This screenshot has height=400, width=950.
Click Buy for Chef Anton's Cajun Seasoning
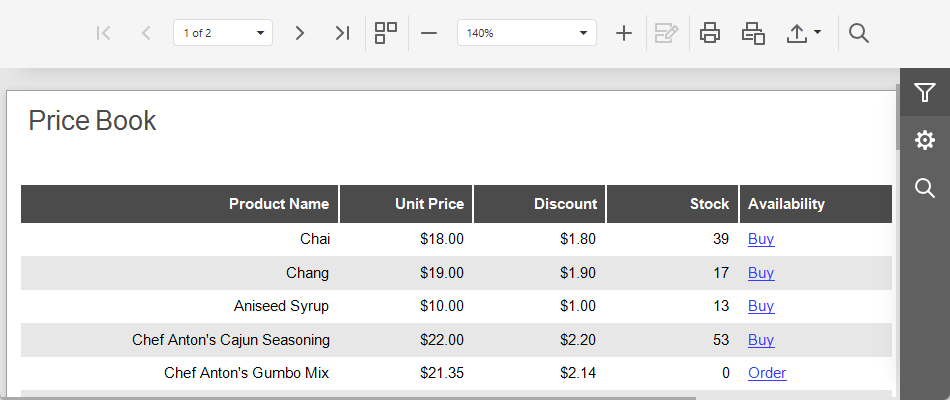tap(761, 339)
